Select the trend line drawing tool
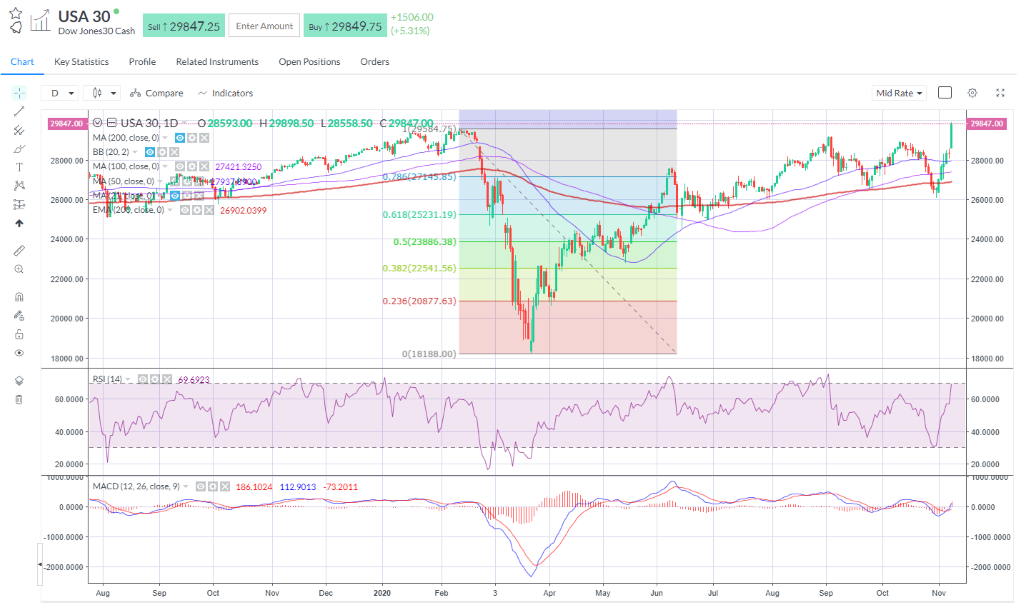Image resolution: width=1024 pixels, height=603 pixels. (19, 111)
